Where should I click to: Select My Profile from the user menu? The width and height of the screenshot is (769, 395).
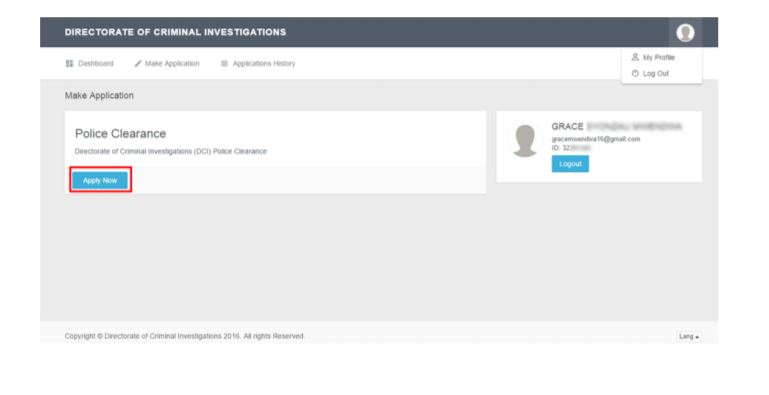tap(653, 57)
